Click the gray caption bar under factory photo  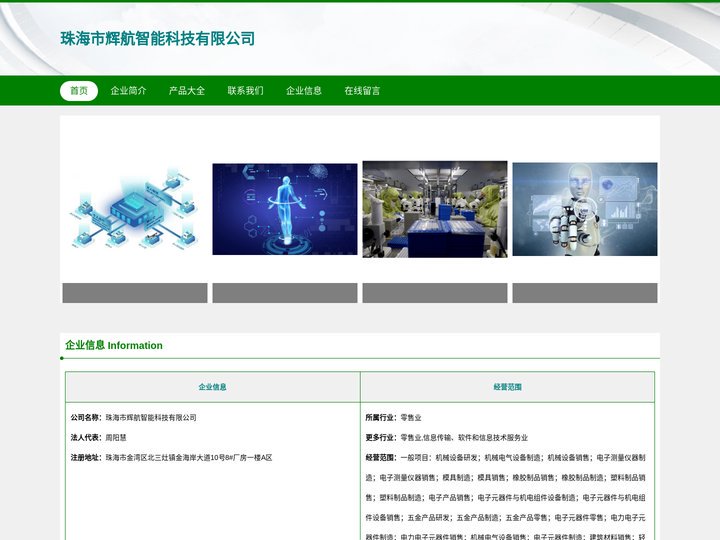pos(435,293)
